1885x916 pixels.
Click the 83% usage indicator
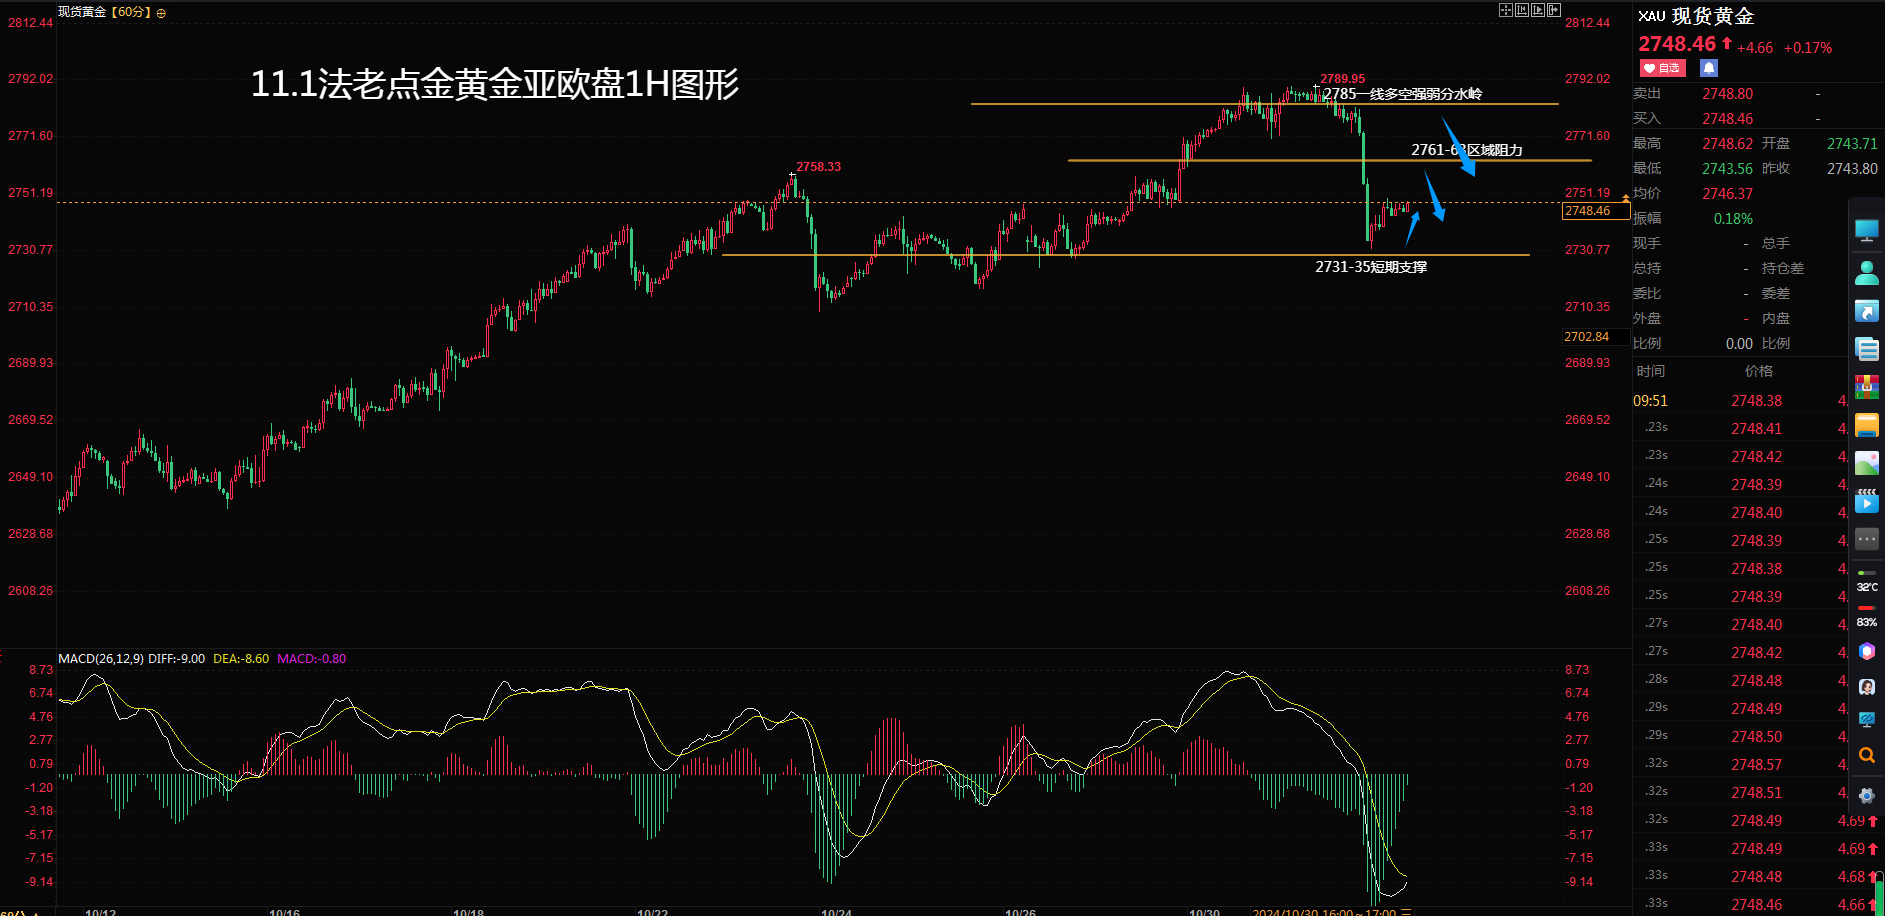pos(1867,622)
